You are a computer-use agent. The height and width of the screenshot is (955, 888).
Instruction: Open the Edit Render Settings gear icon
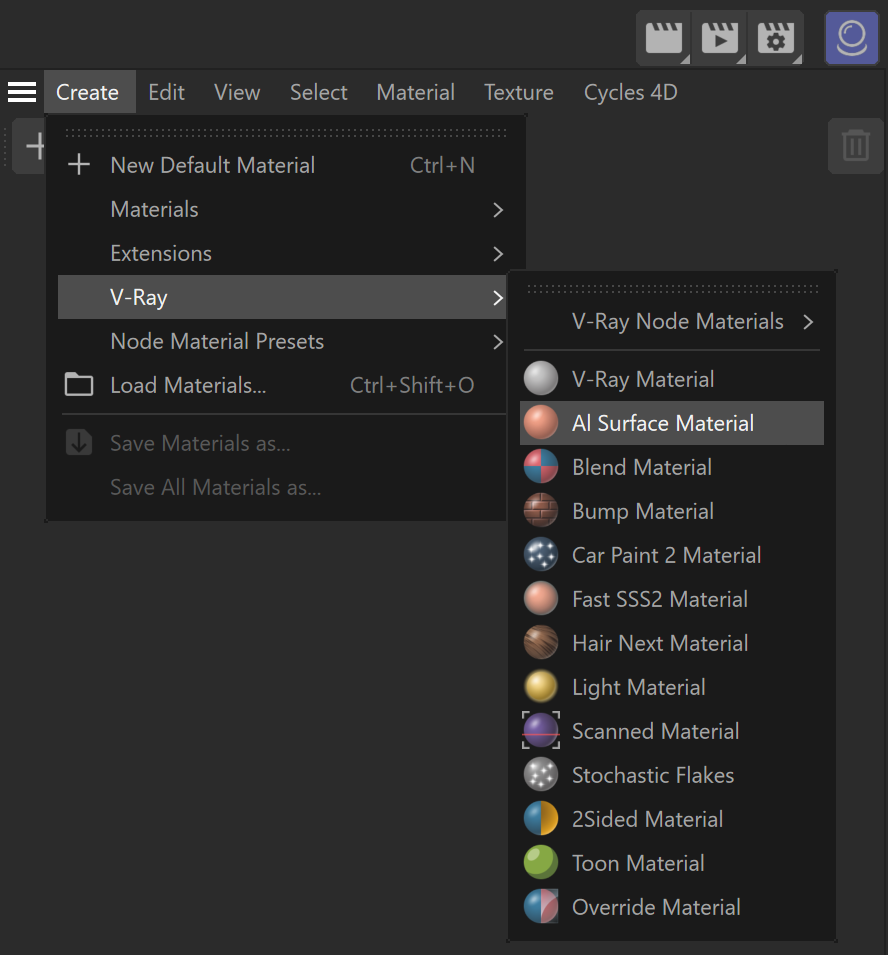click(x=775, y=38)
